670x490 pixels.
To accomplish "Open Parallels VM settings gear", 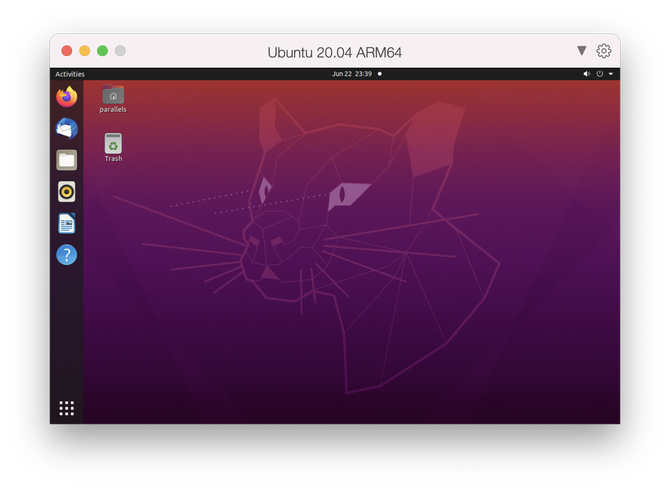I will point(604,51).
